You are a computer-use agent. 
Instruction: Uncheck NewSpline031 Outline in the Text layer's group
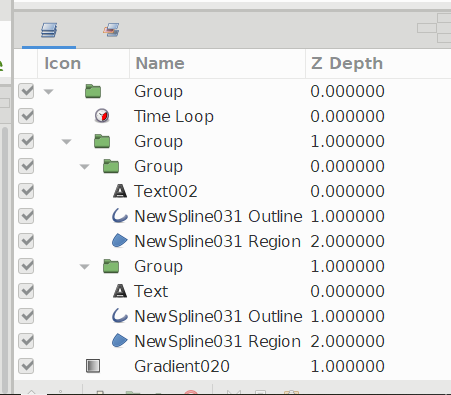(x=26, y=316)
